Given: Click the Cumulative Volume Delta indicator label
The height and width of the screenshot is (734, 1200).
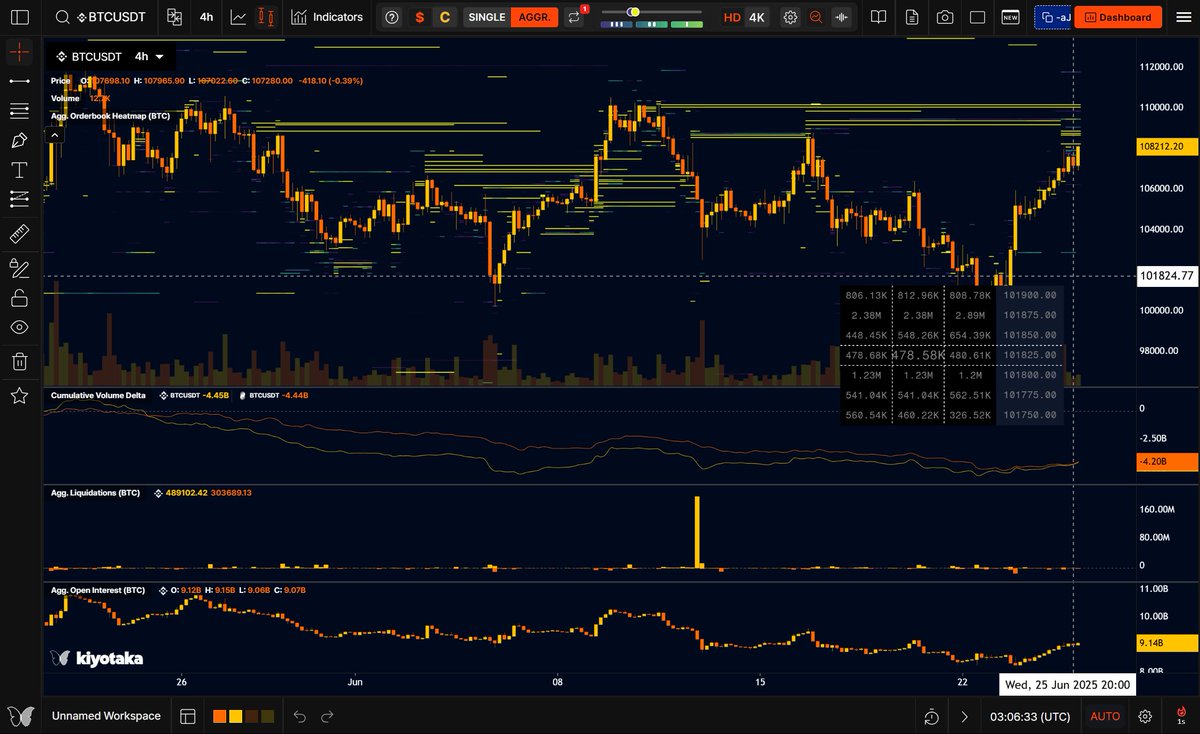Looking at the screenshot, I should [99, 395].
